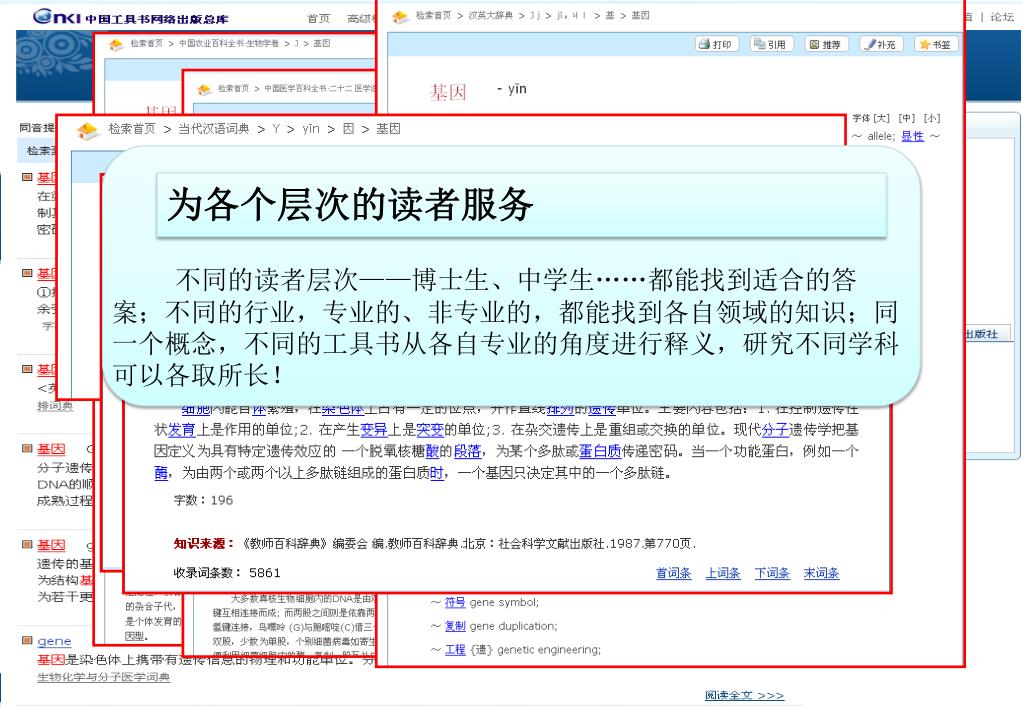1023x708 pixels.
Task: Set font size to 小
Action: [x=932, y=118]
